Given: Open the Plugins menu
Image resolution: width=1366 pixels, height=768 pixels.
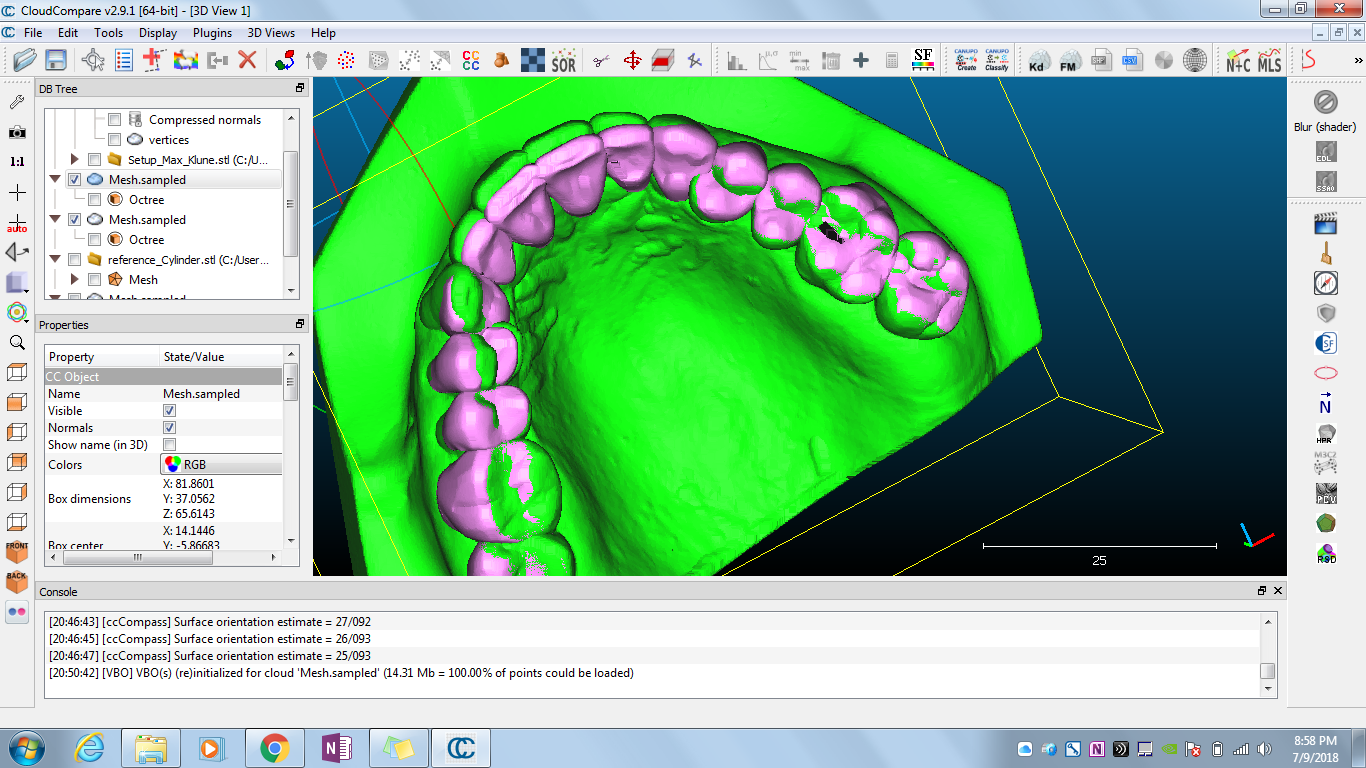Looking at the screenshot, I should click(x=212, y=33).
